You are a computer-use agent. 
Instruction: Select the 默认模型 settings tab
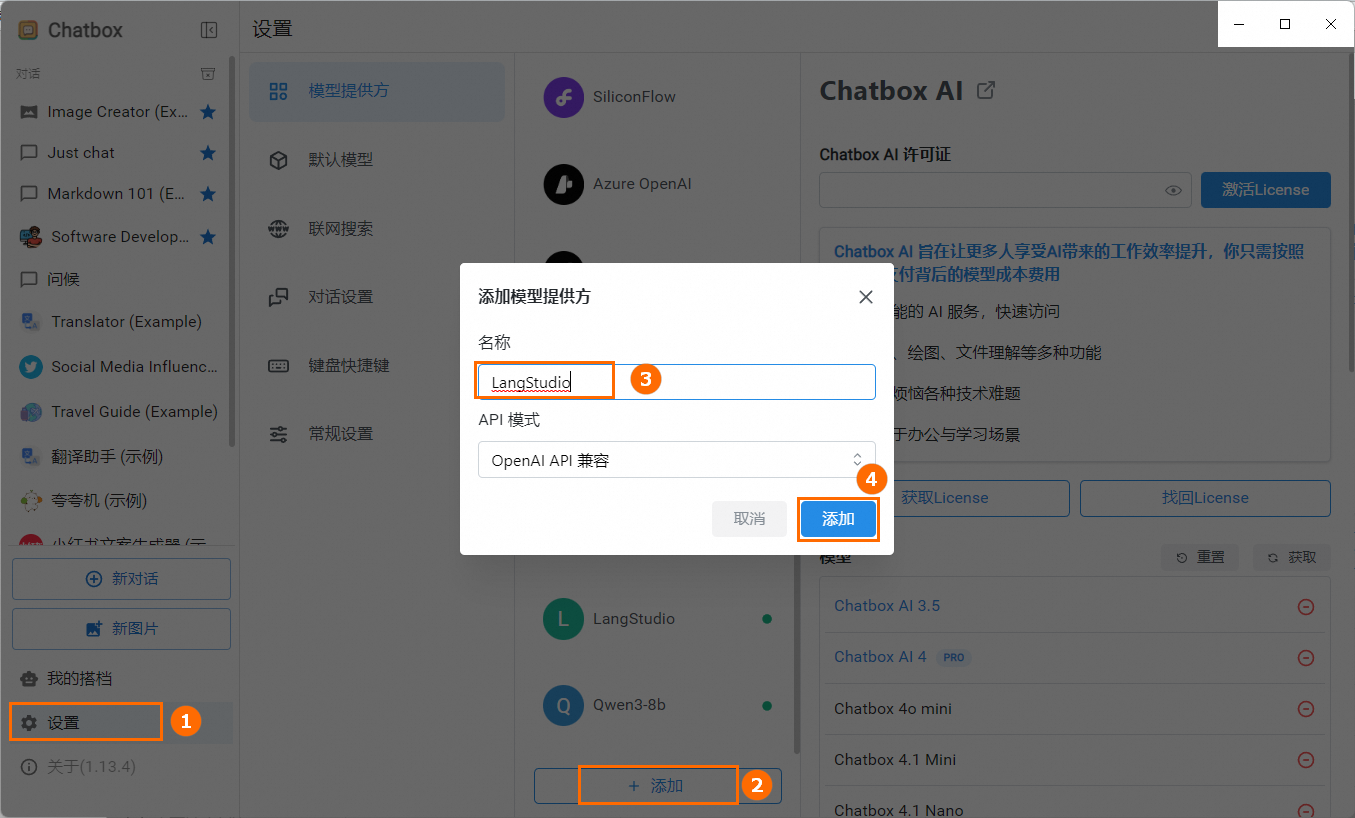pos(377,160)
